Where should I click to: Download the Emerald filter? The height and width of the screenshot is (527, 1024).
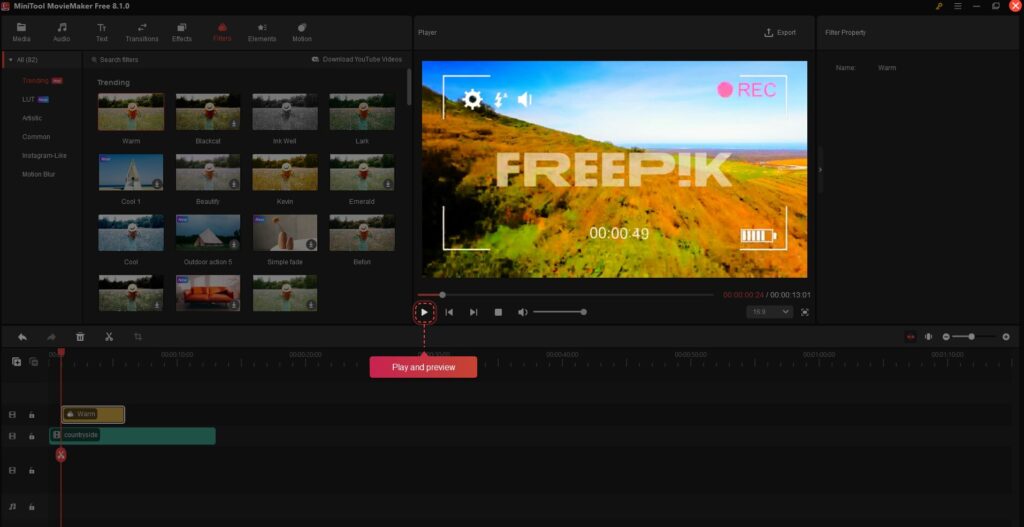pos(388,184)
